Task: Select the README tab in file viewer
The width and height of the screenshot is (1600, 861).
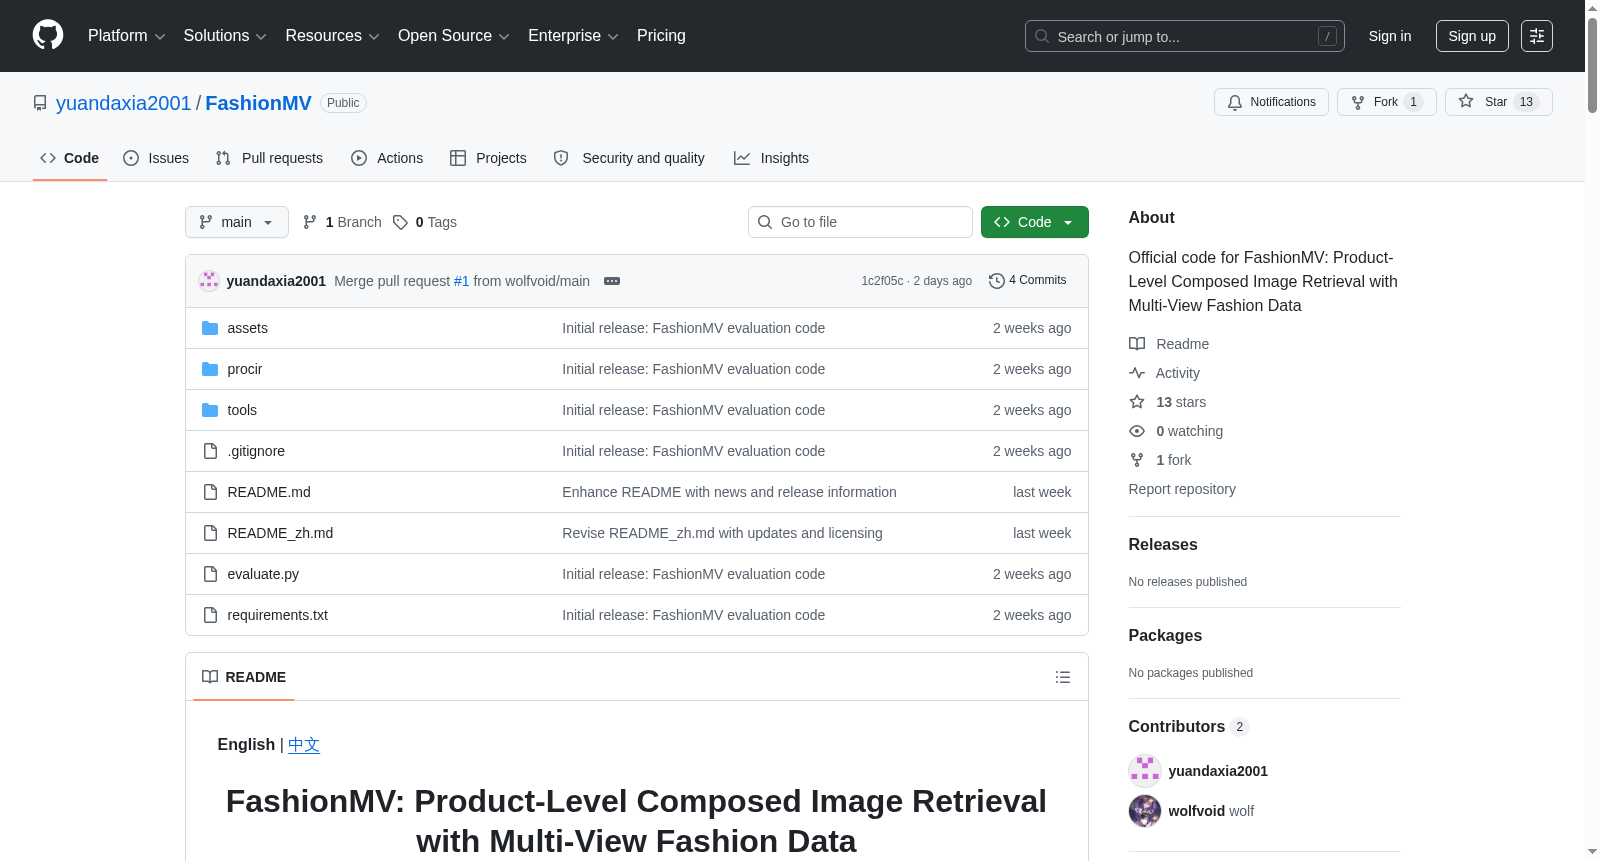Action: click(x=244, y=677)
